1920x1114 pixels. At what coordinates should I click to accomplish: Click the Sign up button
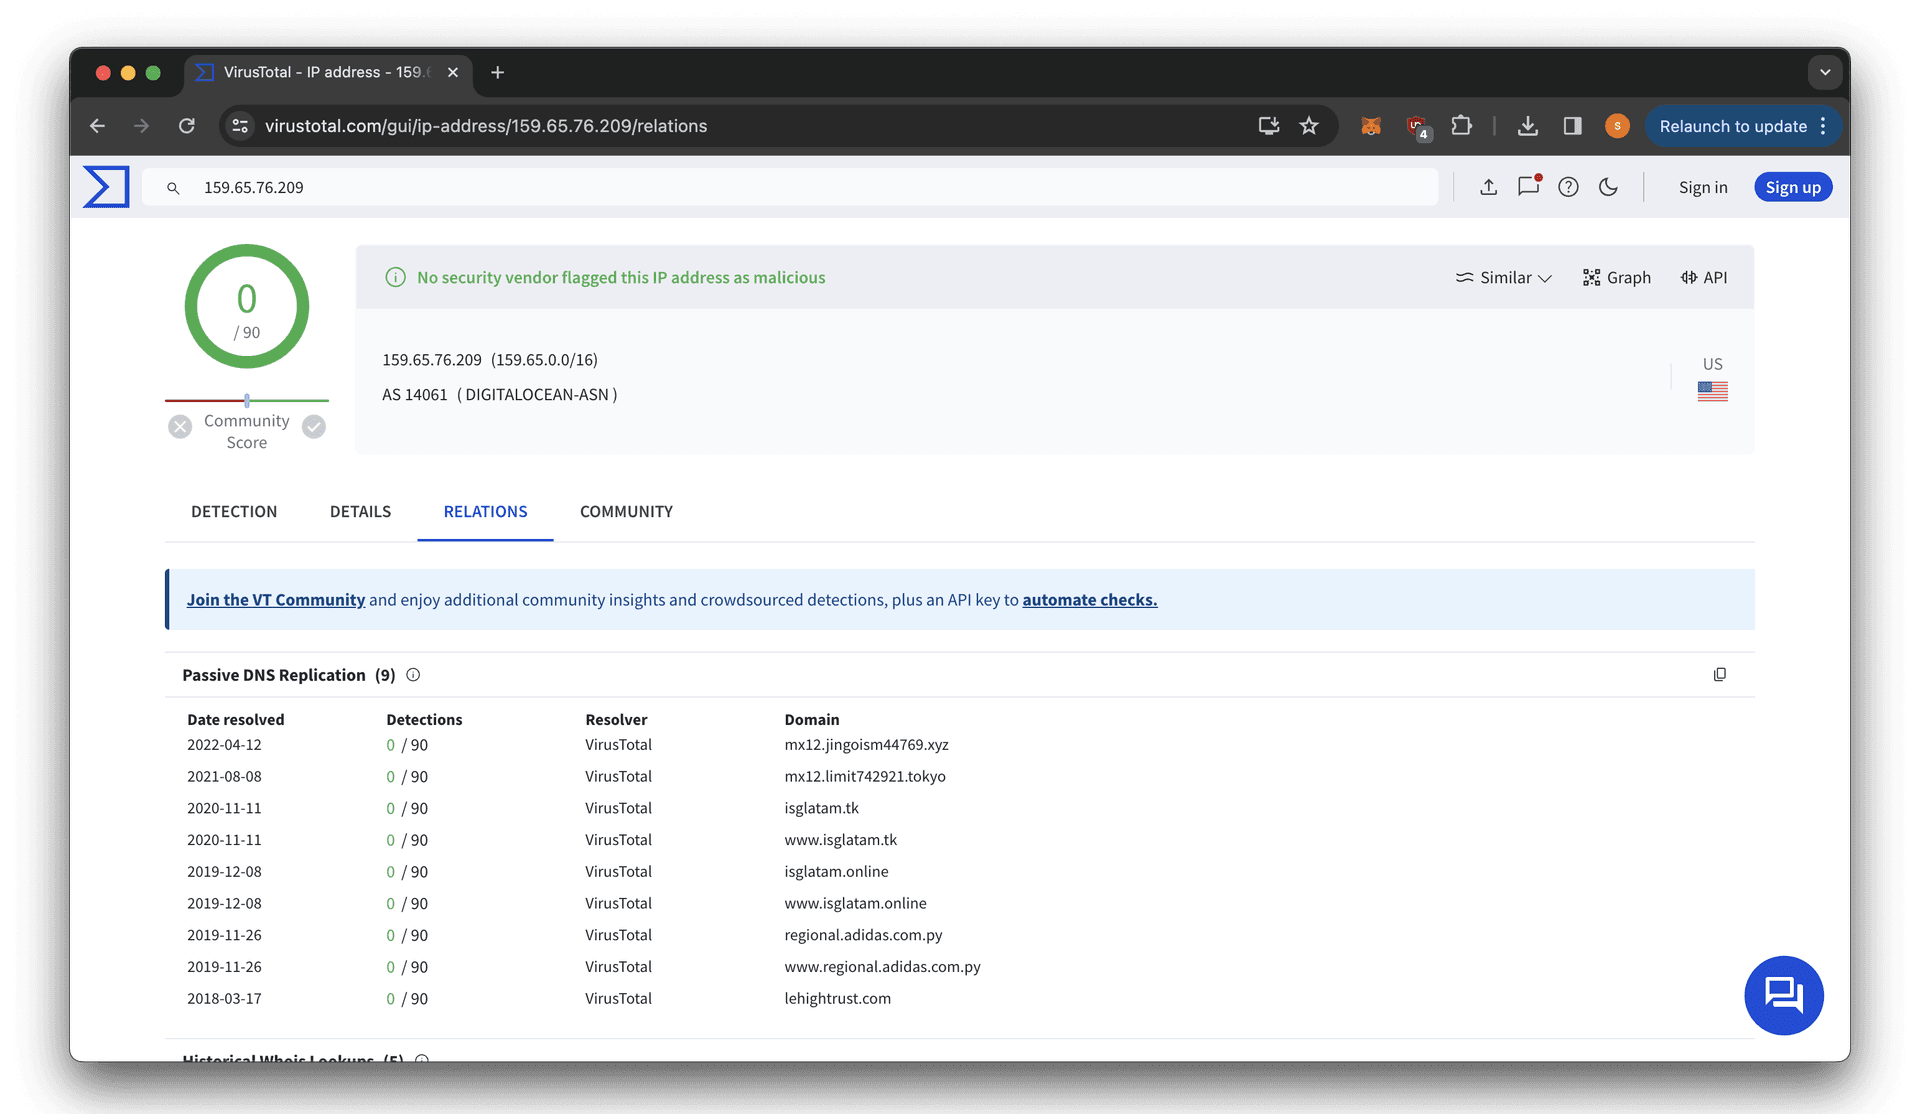[1793, 187]
